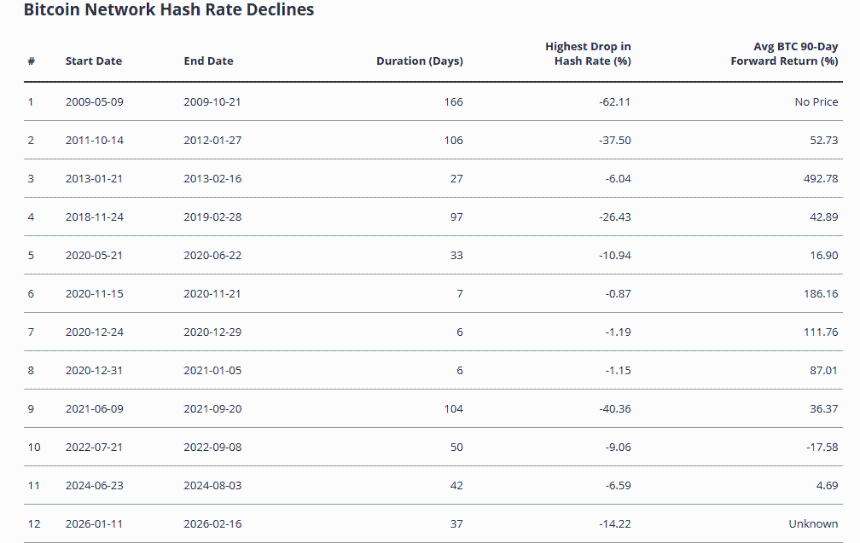Click the Start Date column header
860x543 pixels.
point(93,61)
